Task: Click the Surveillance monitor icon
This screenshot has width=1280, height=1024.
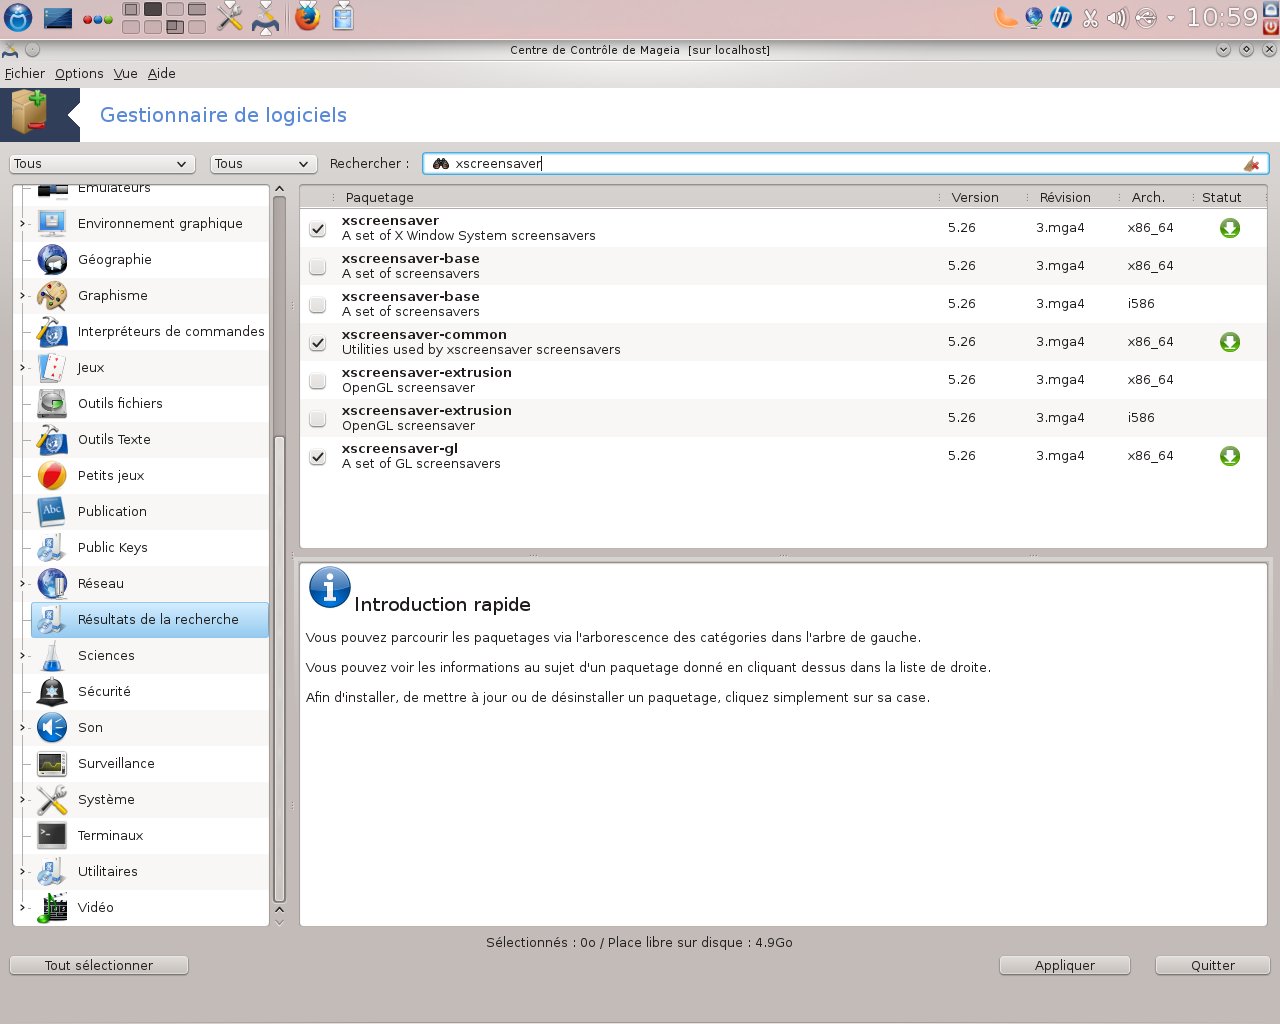Action: (x=52, y=764)
